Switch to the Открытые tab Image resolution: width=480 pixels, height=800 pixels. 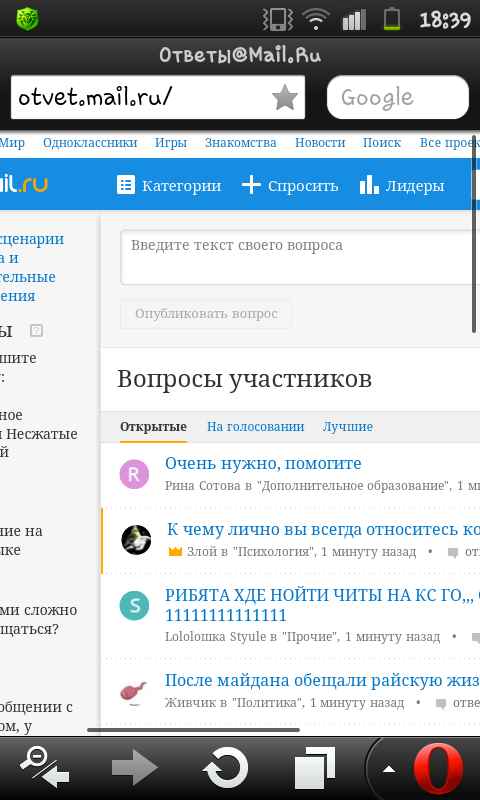coord(154,427)
